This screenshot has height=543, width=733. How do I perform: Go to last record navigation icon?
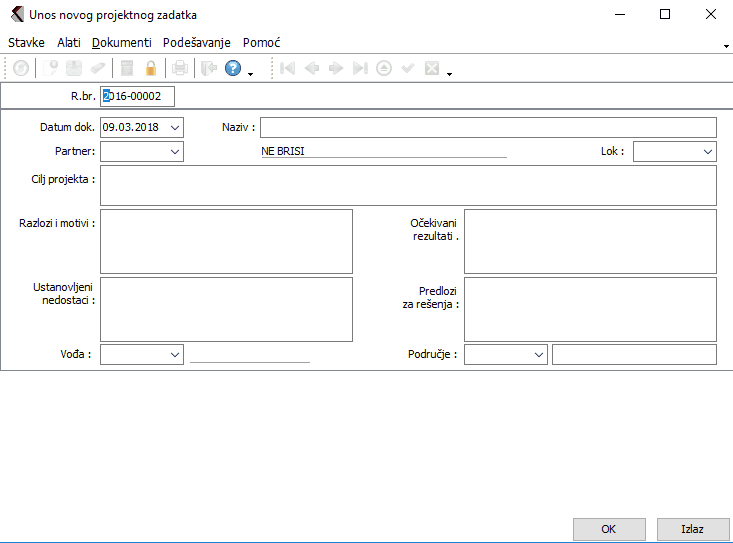[x=360, y=69]
